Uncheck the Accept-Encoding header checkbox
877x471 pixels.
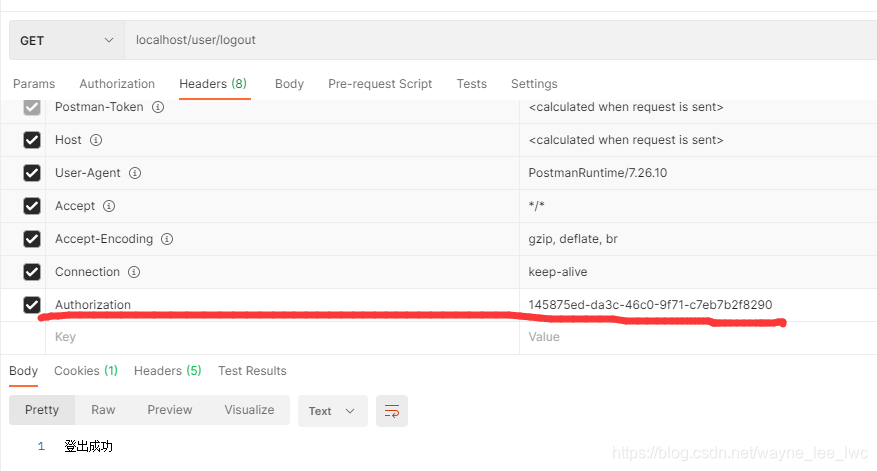point(32,239)
